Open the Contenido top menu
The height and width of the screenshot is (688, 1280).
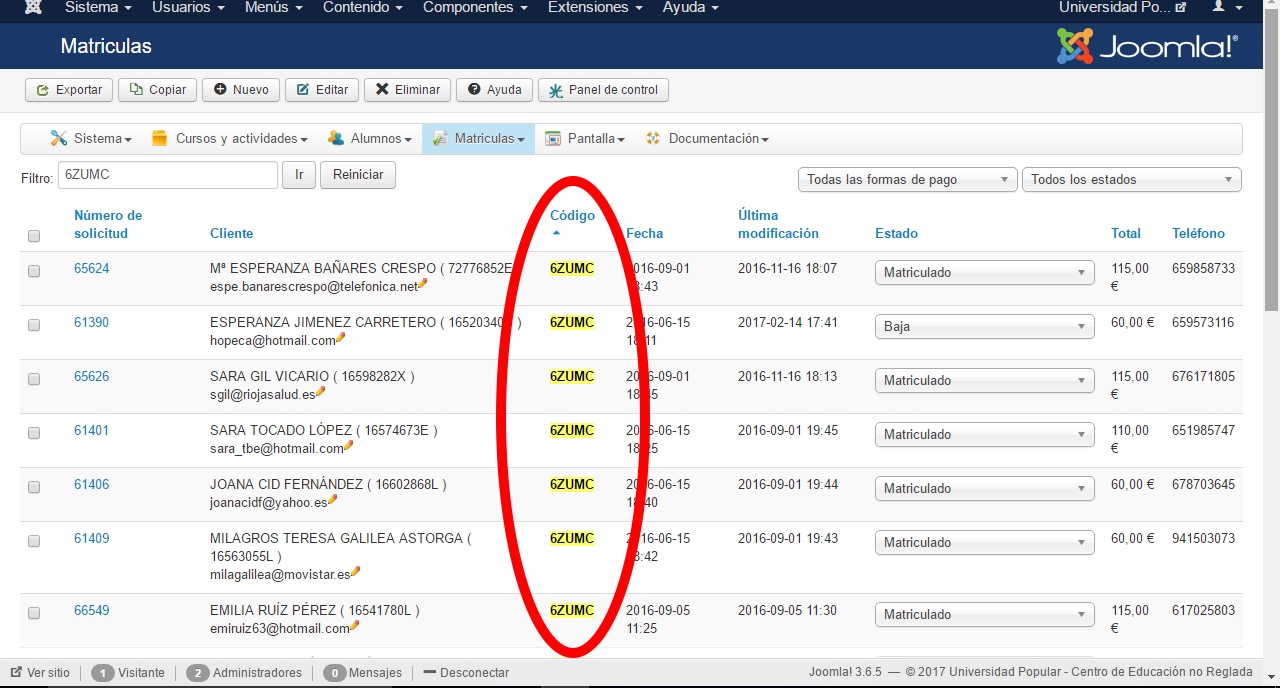click(363, 7)
